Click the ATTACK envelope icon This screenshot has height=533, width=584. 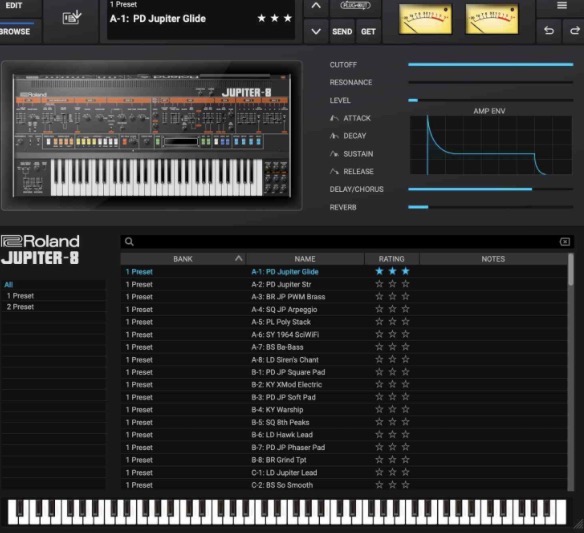[334, 118]
